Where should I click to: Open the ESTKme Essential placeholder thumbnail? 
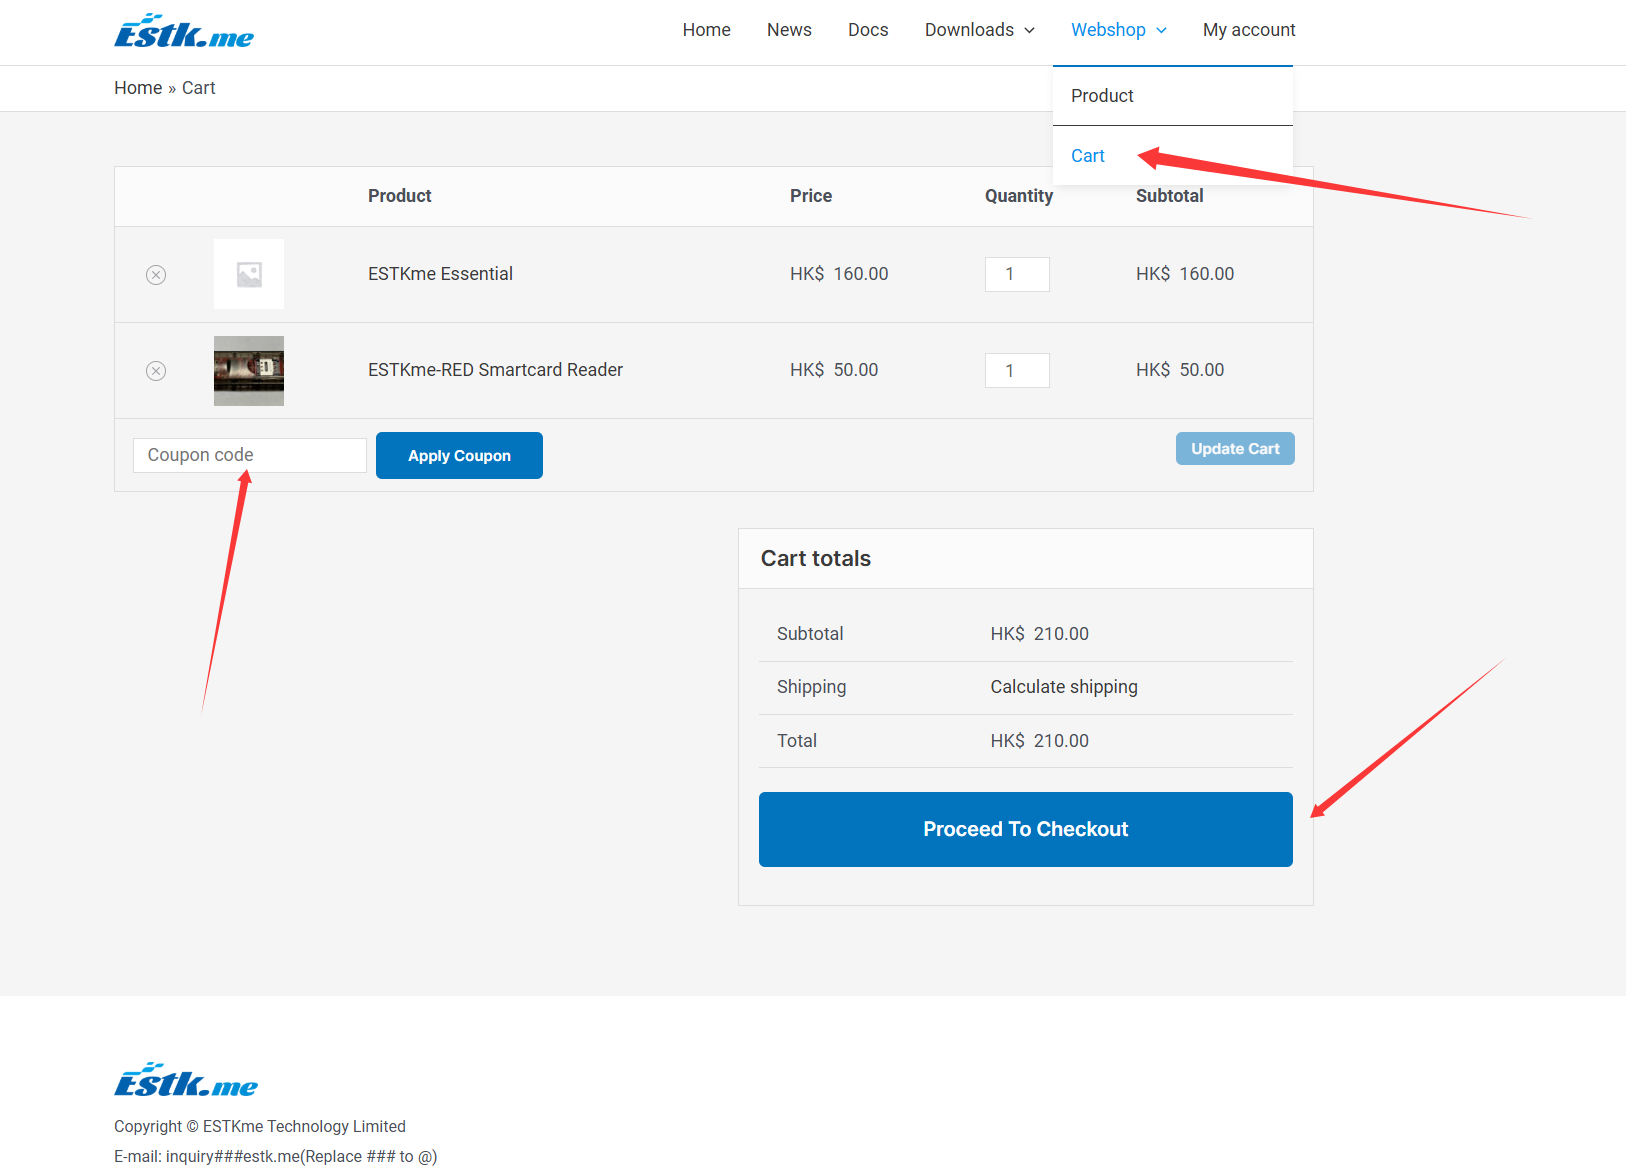249,274
